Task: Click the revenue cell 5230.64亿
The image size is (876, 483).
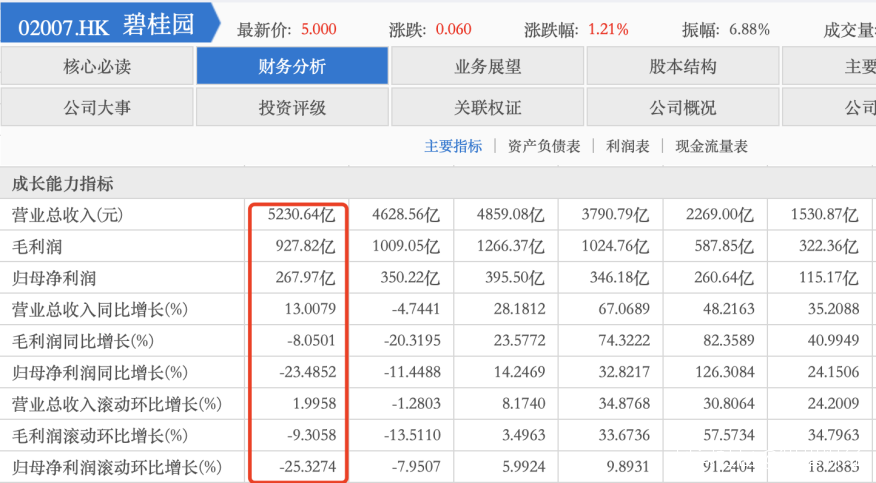Action: 302,214
